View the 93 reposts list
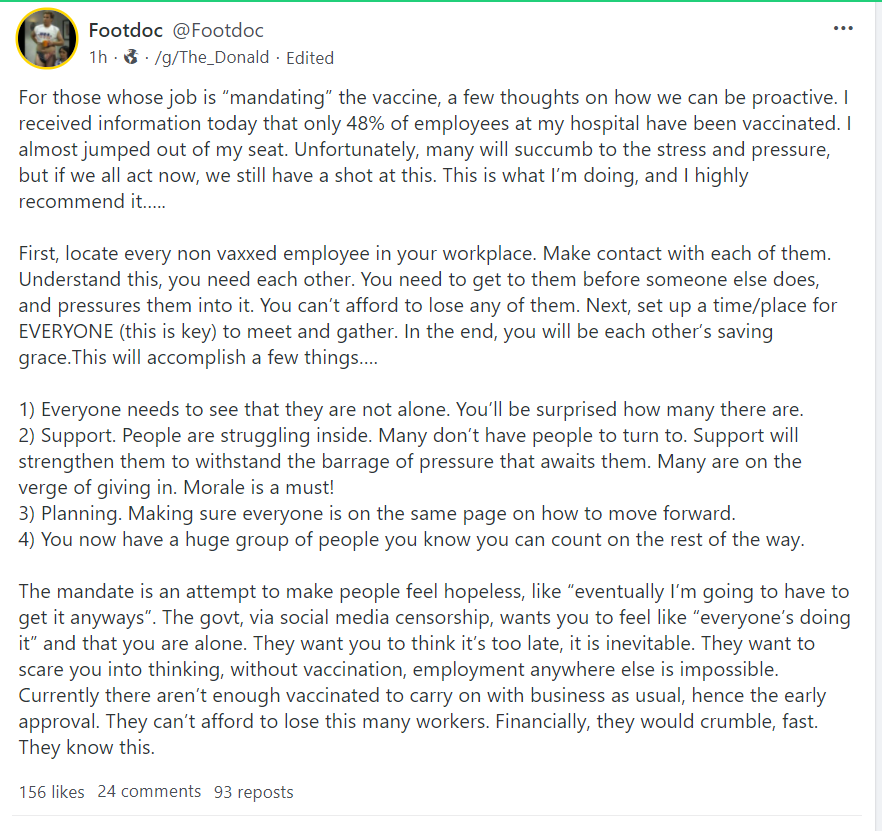The height and width of the screenshot is (831, 882). click(x=254, y=792)
